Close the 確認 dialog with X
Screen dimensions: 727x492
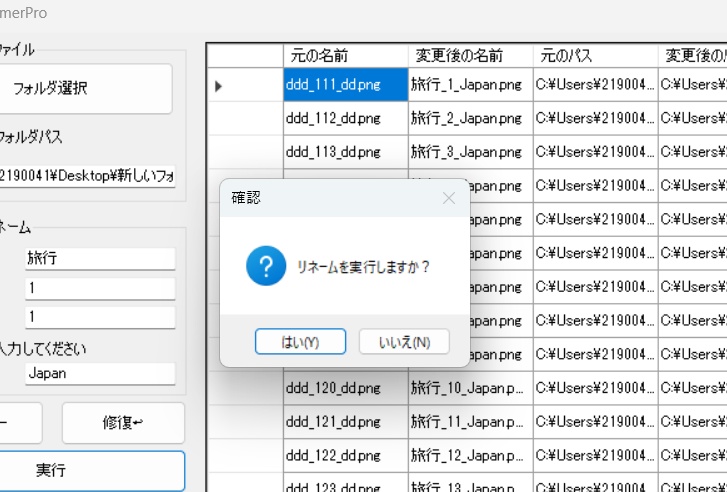pyautogui.click(x=448, y=198)
